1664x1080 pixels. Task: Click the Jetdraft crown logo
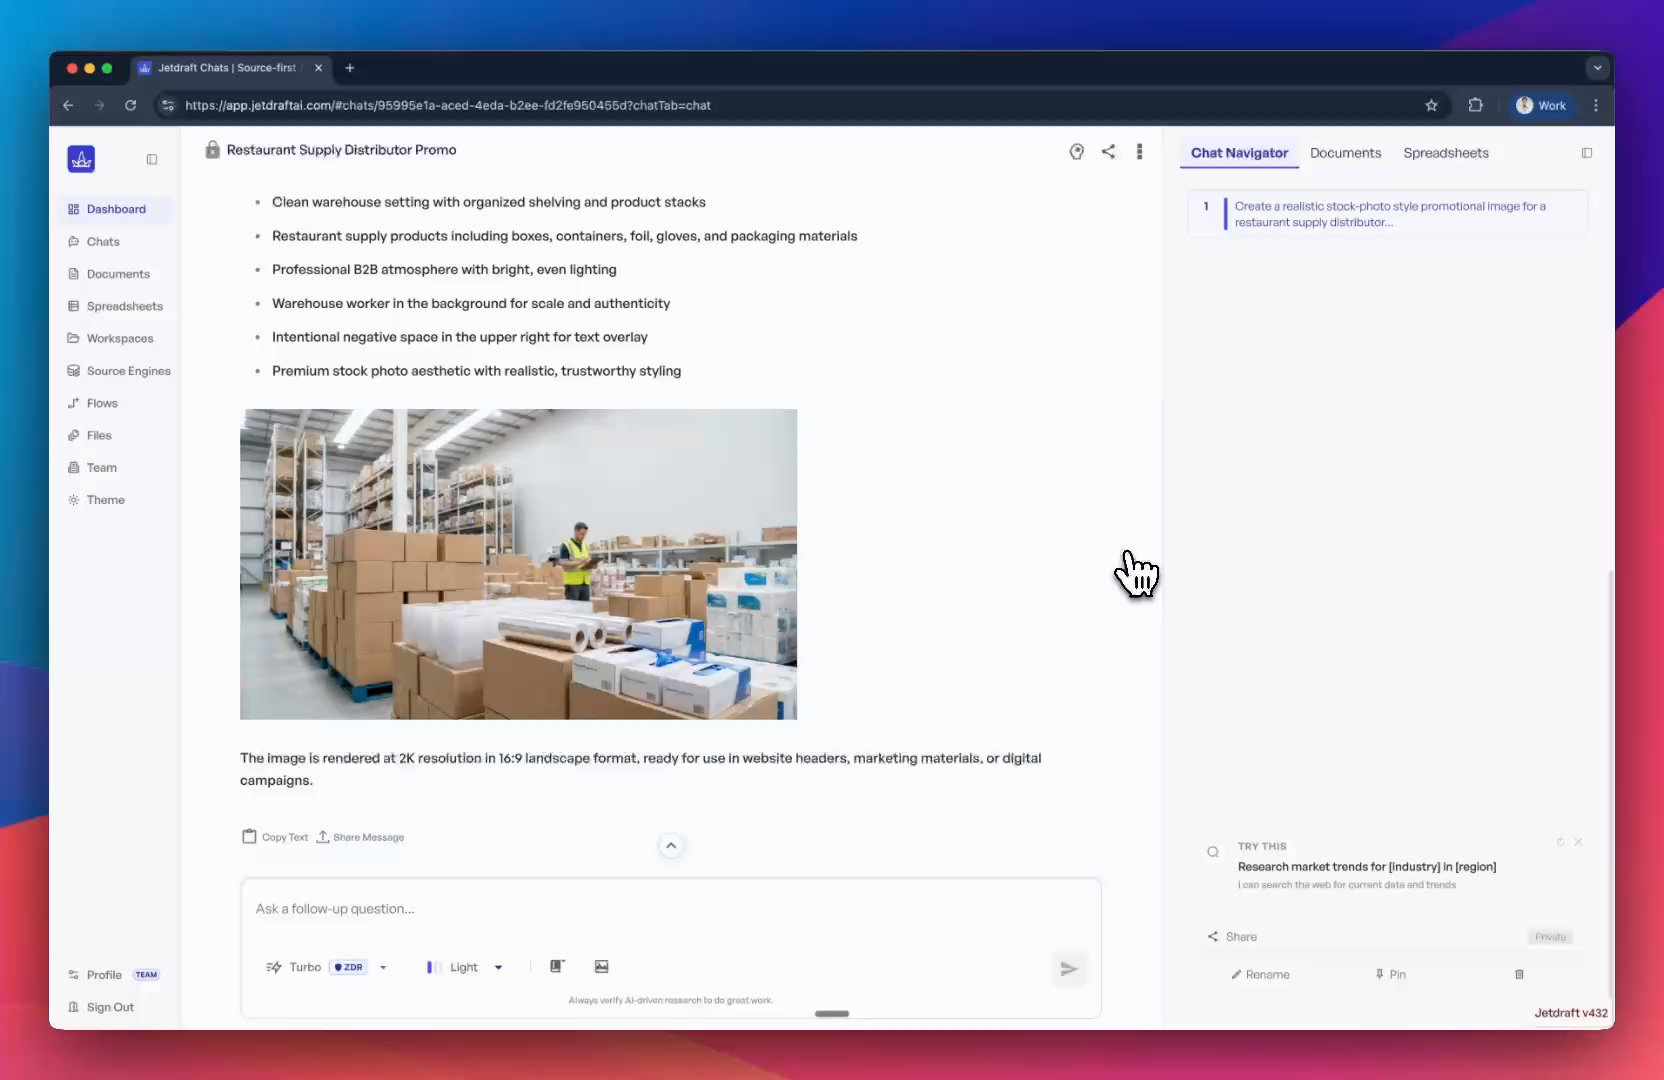coord(81,159)
